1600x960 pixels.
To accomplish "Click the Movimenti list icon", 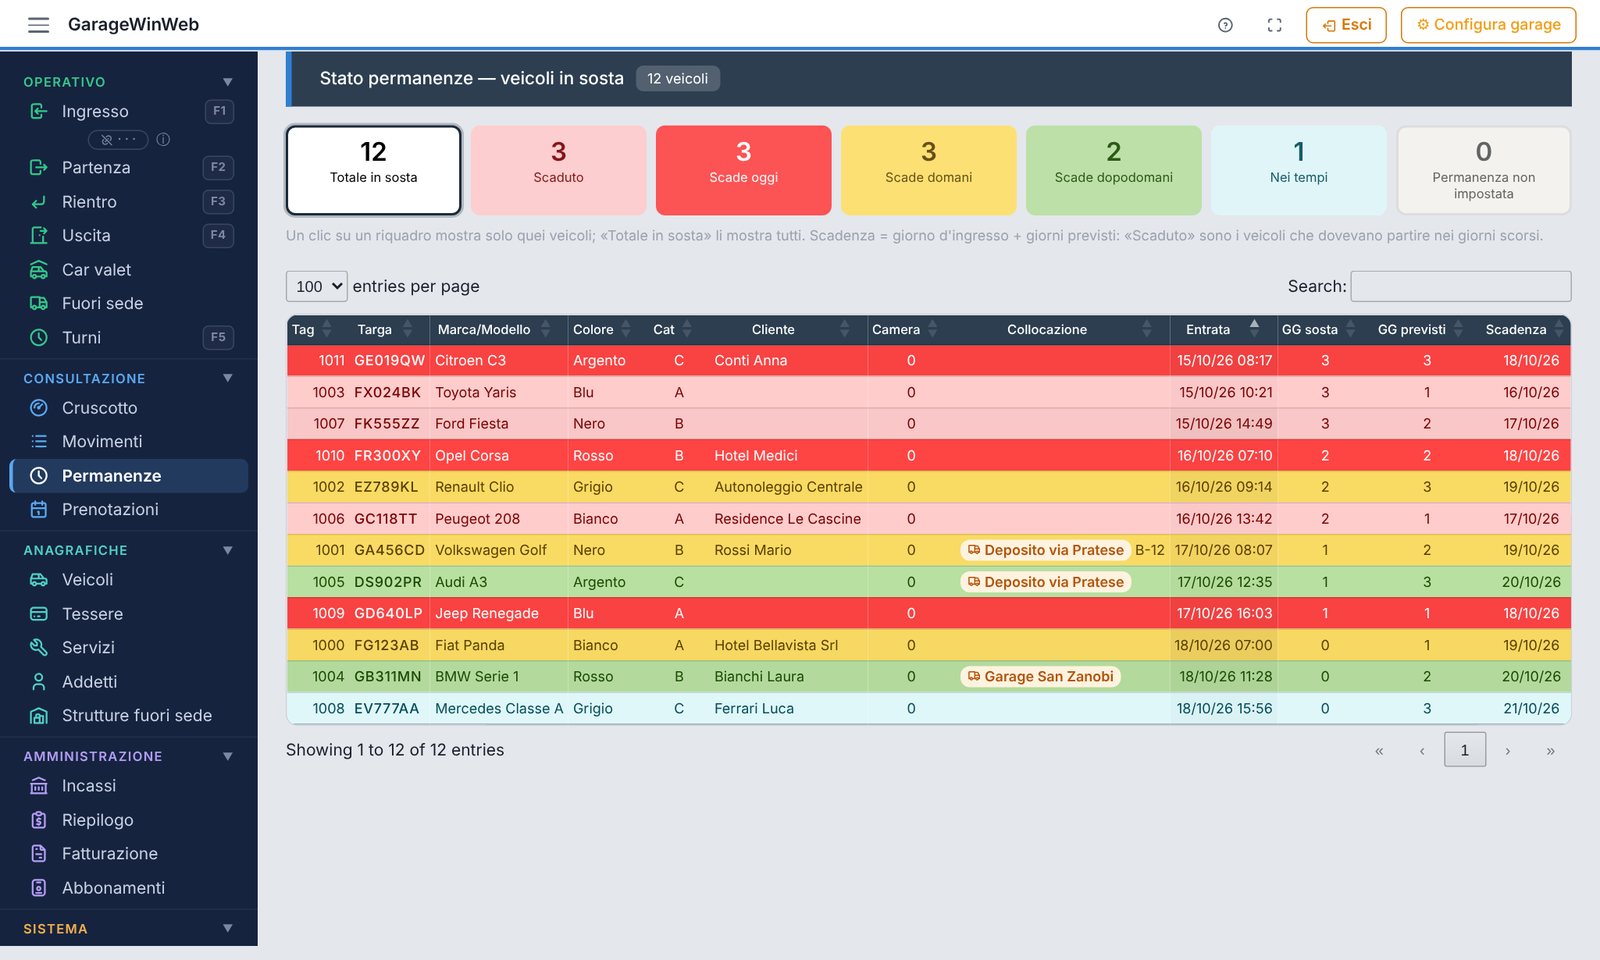I will tap(39, 441).
